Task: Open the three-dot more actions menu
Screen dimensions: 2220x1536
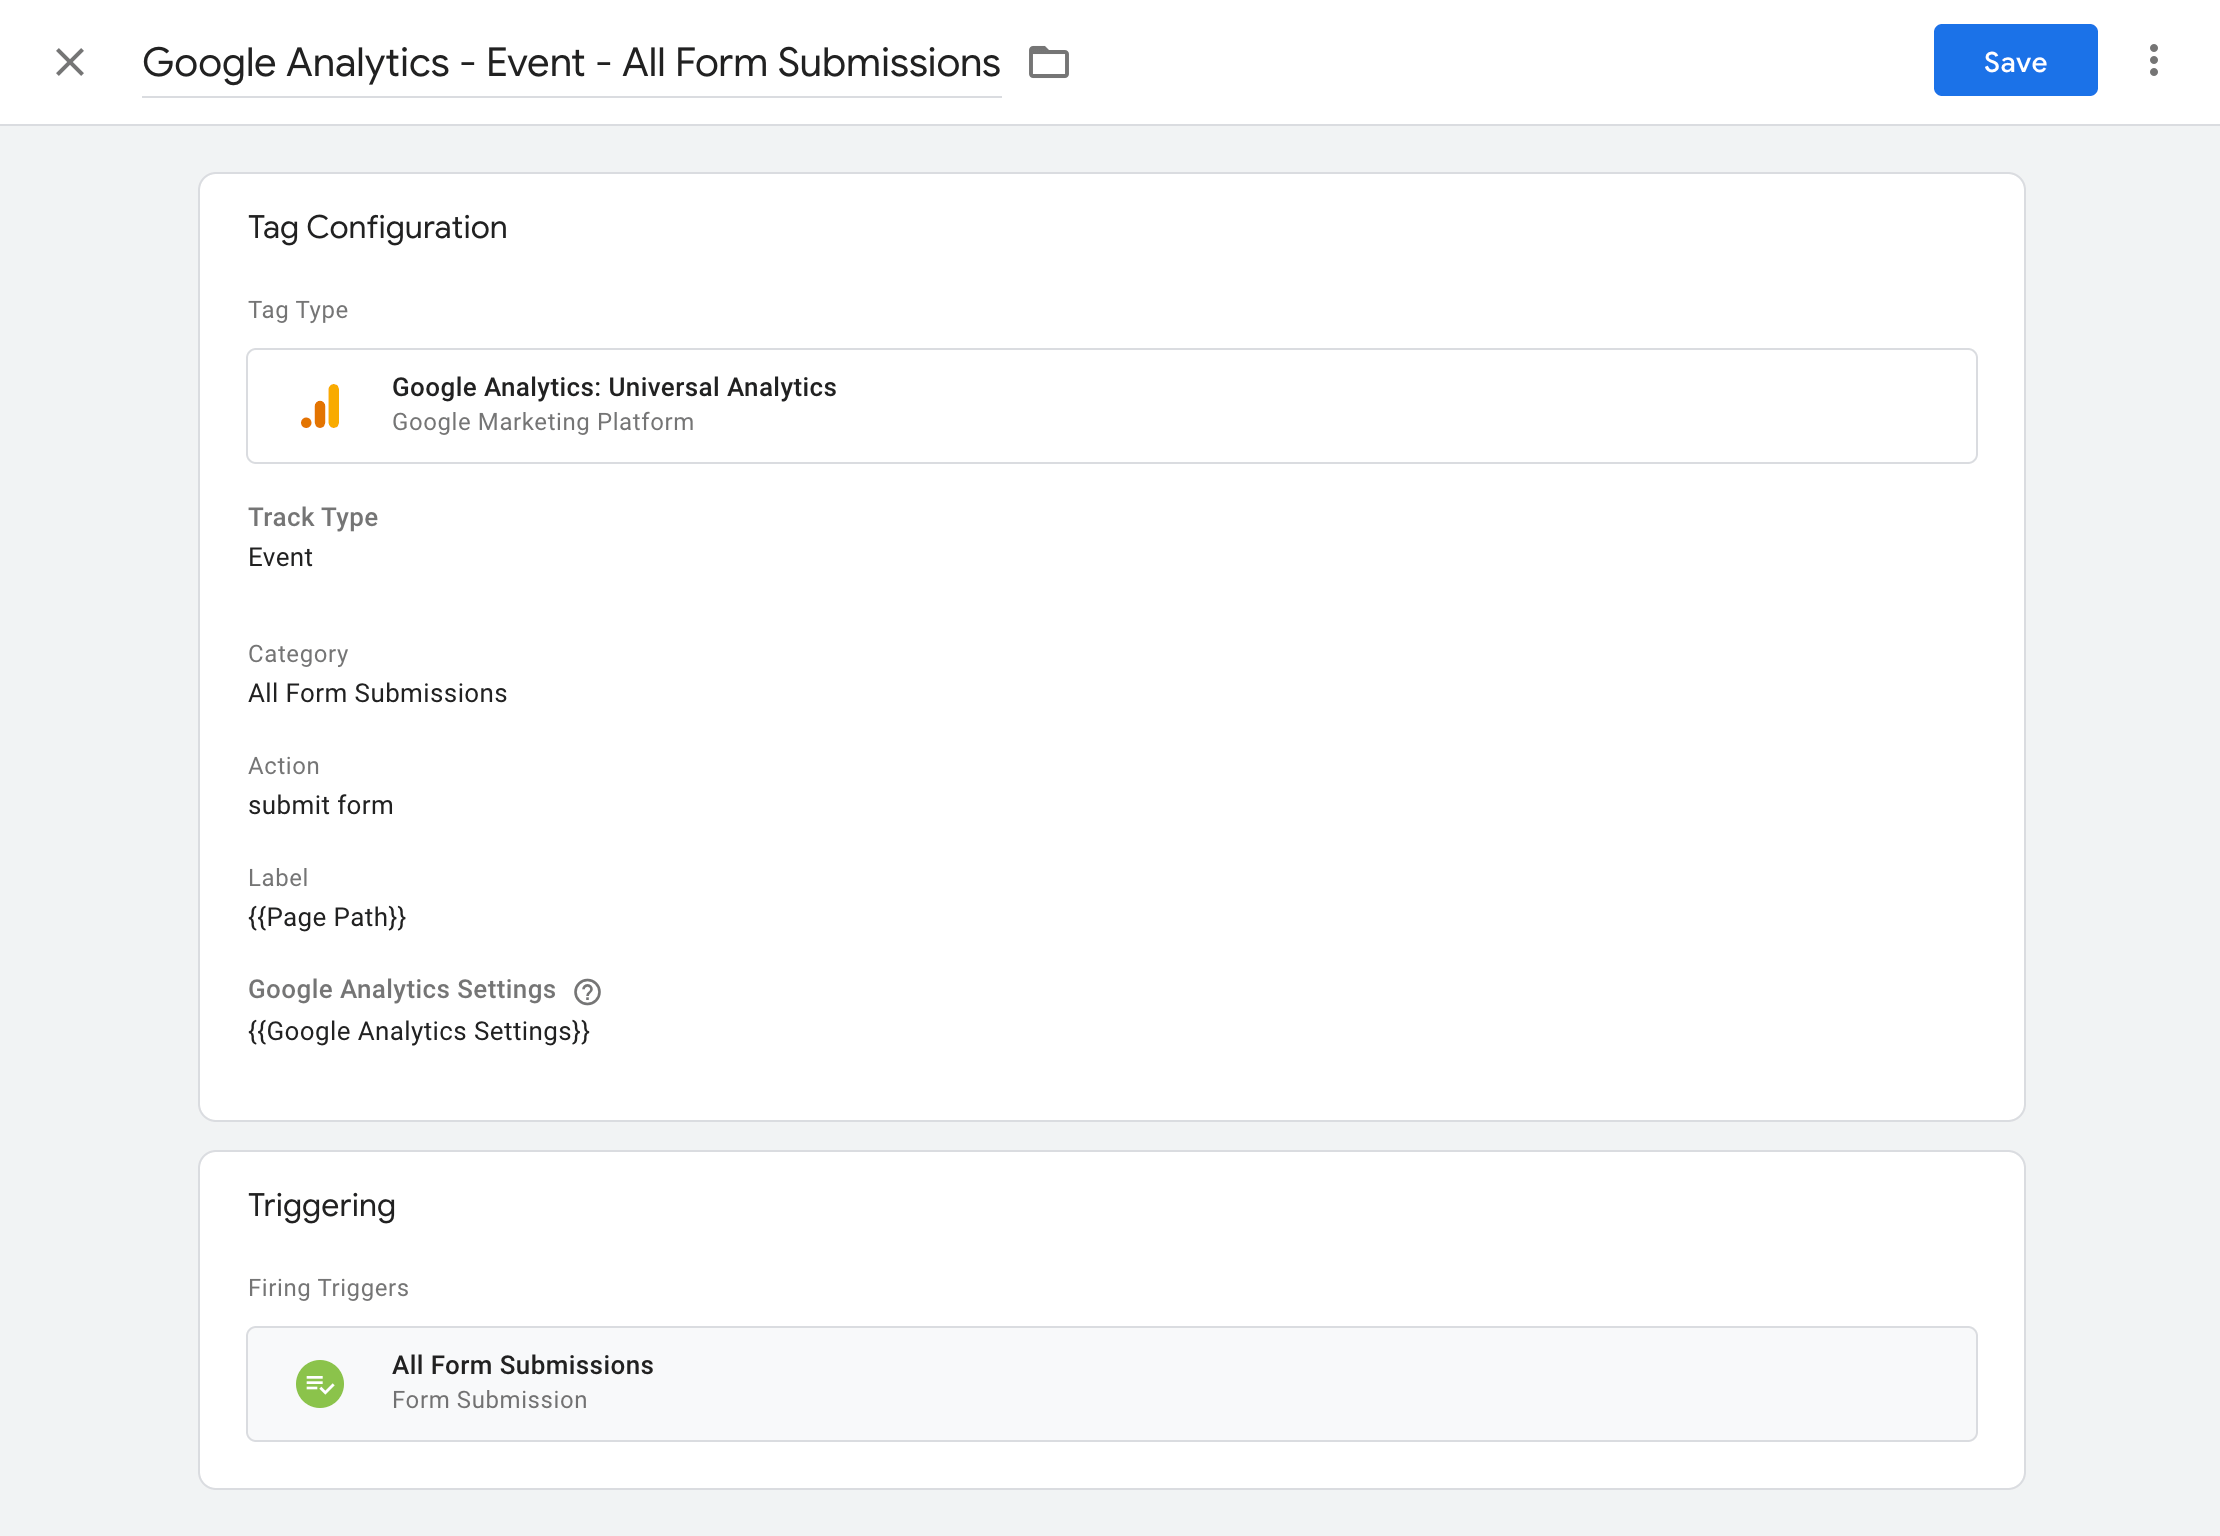Action: coord(2154,60)
